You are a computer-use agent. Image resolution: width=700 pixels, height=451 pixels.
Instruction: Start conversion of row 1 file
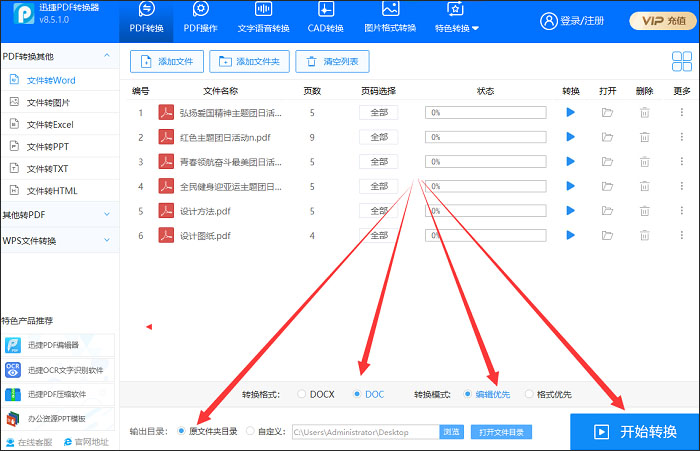(x=570, y=113)
